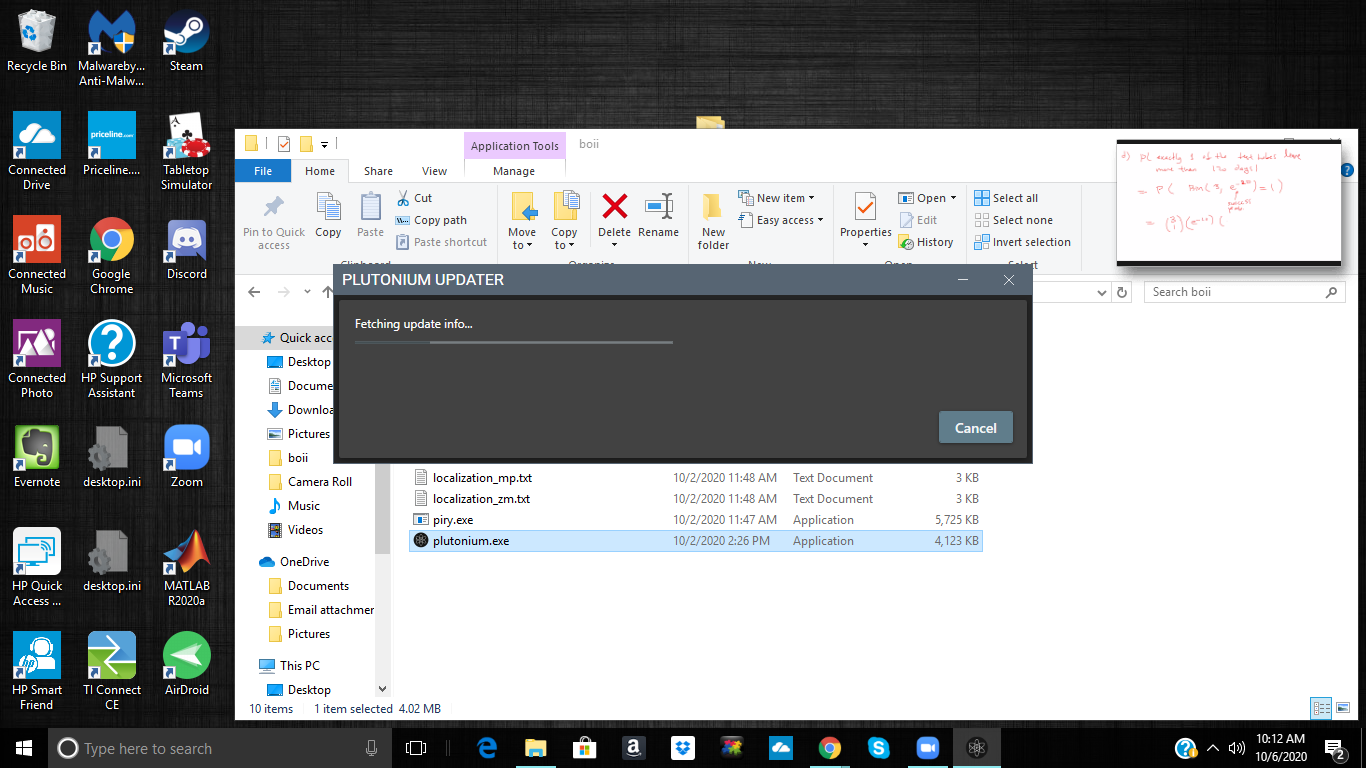The height and width of the screenshot is (768, 1366).
Task: Open Microsoft Edge from the taskbar
Action: pos(487,748)
